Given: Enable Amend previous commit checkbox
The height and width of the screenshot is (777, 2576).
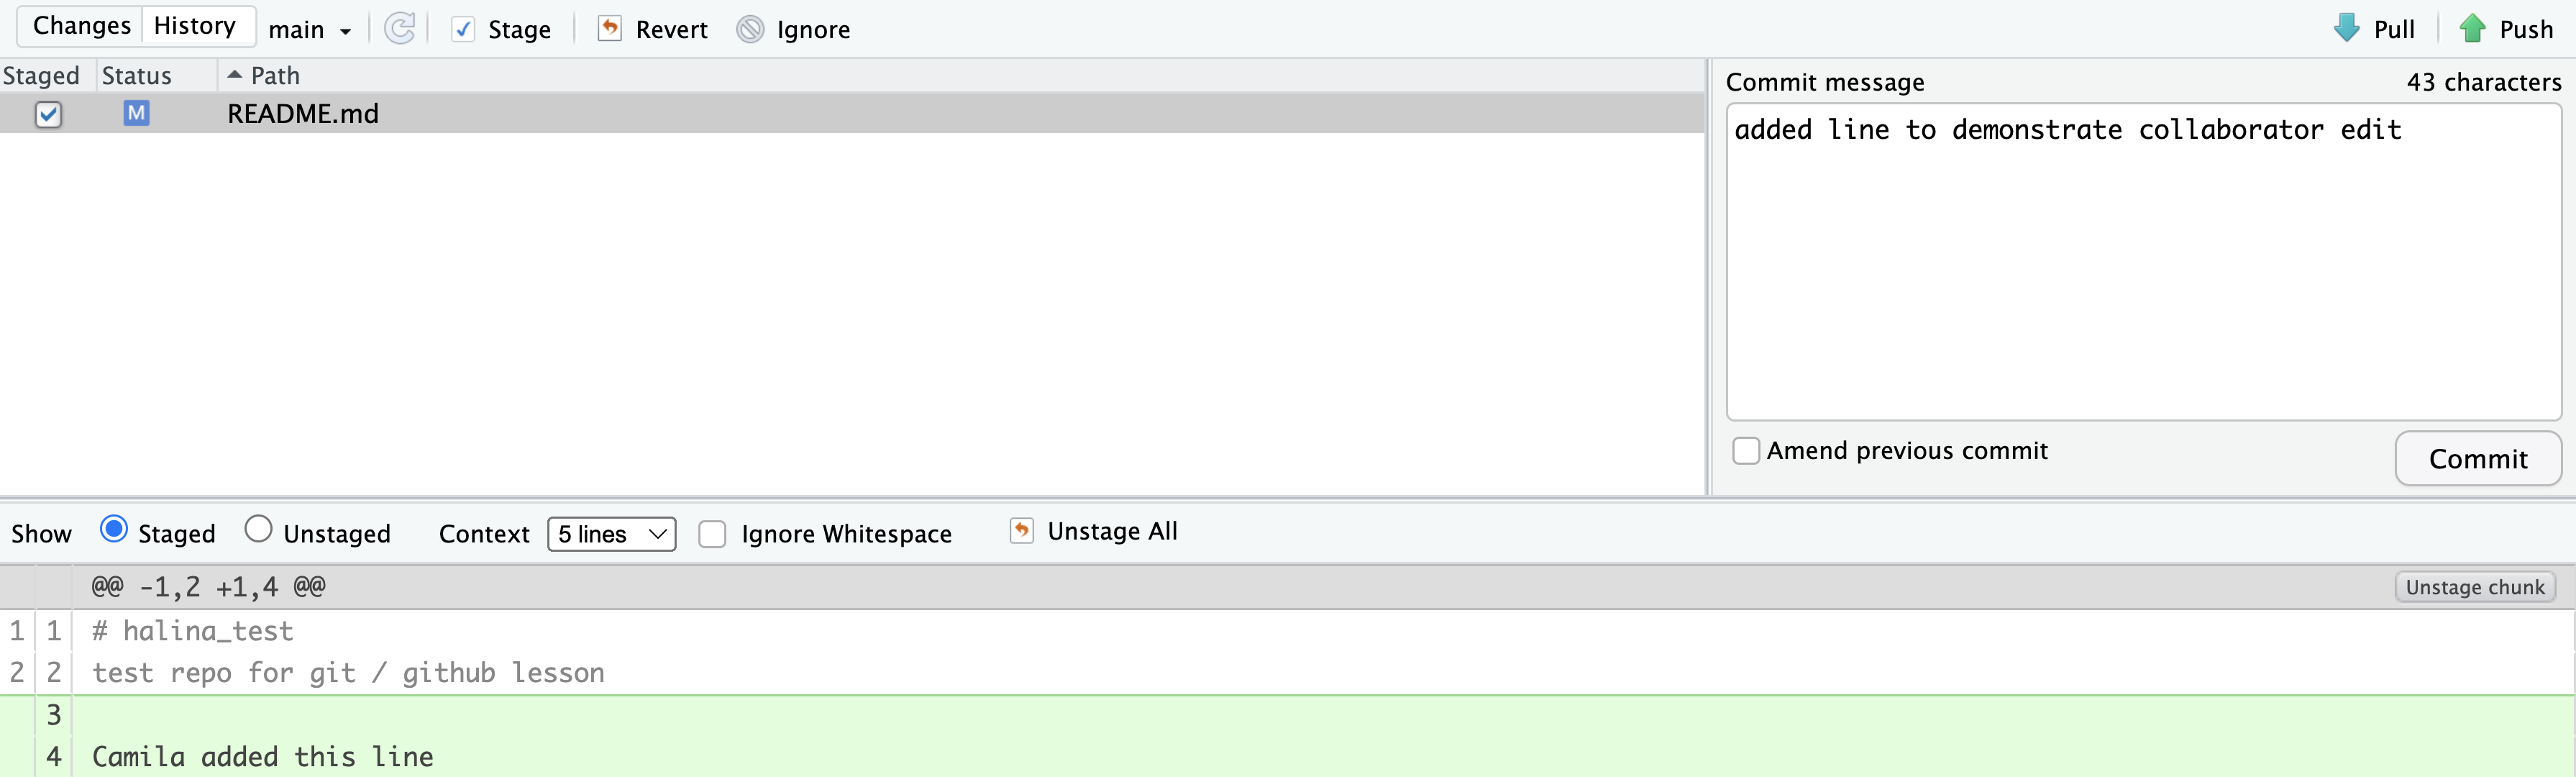Looking at the screenshot, I should click(1746, 450).
